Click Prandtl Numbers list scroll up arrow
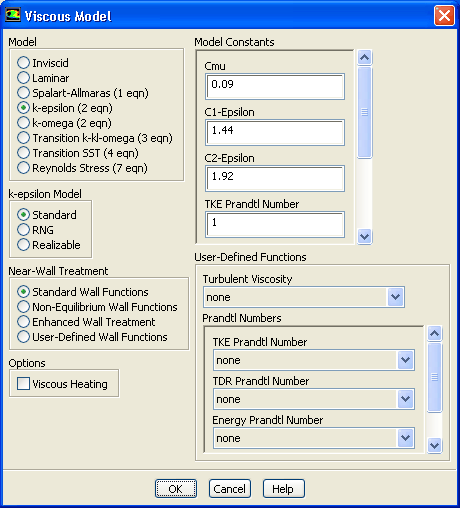 (435, 333)
